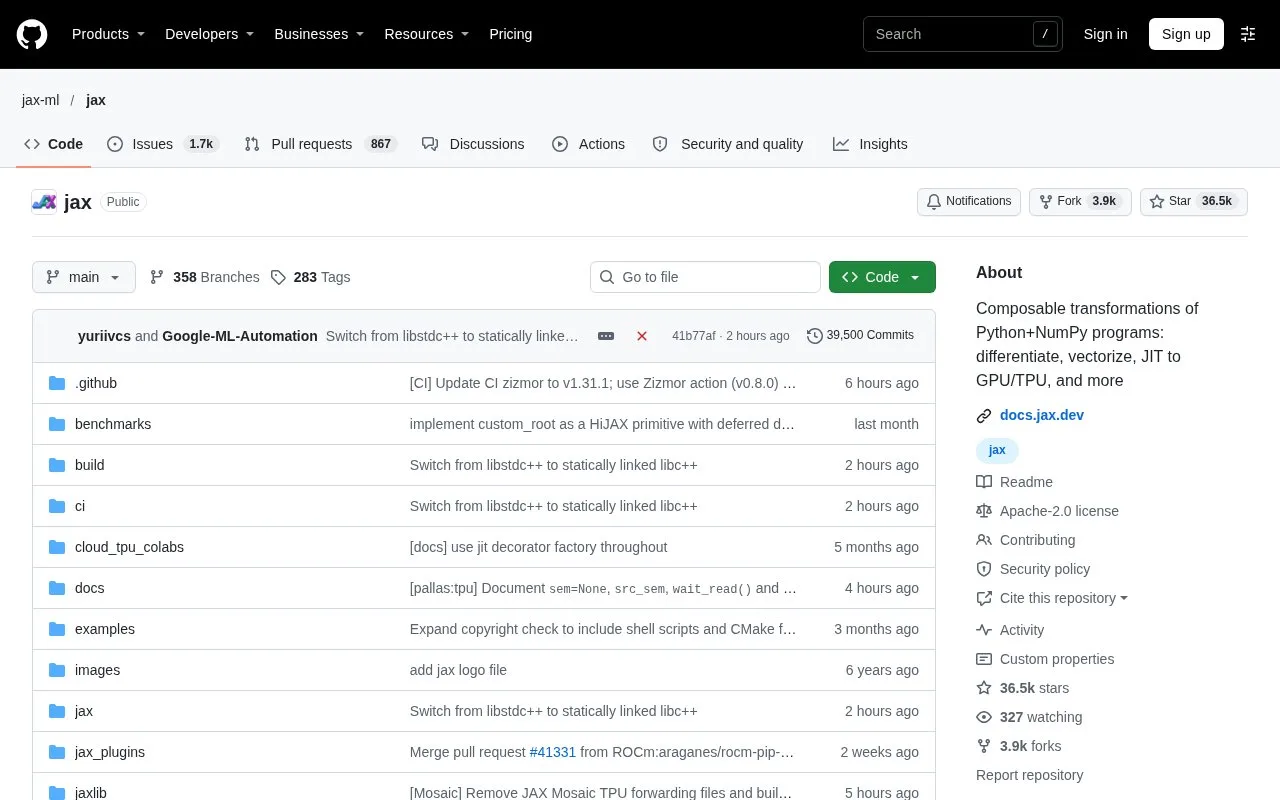This screenshot has width=1280, height=800.
Task: Open the .github folder icon
Action: [57, 383]
